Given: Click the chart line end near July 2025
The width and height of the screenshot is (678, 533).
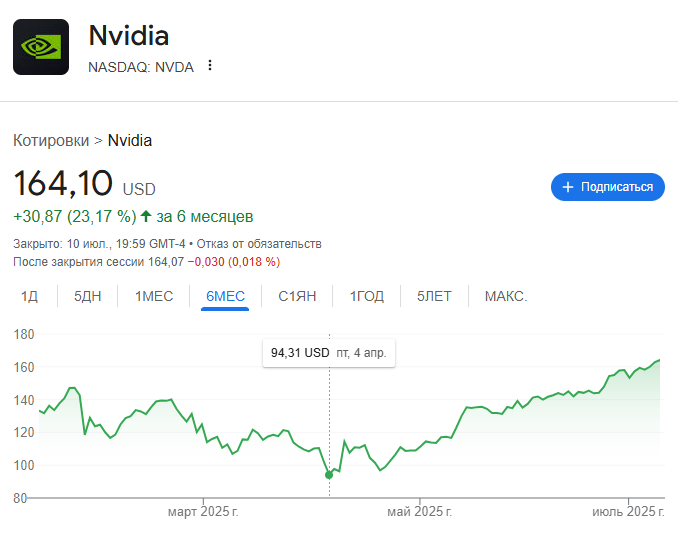Looking at the screenshot, I should coord(659,360).
